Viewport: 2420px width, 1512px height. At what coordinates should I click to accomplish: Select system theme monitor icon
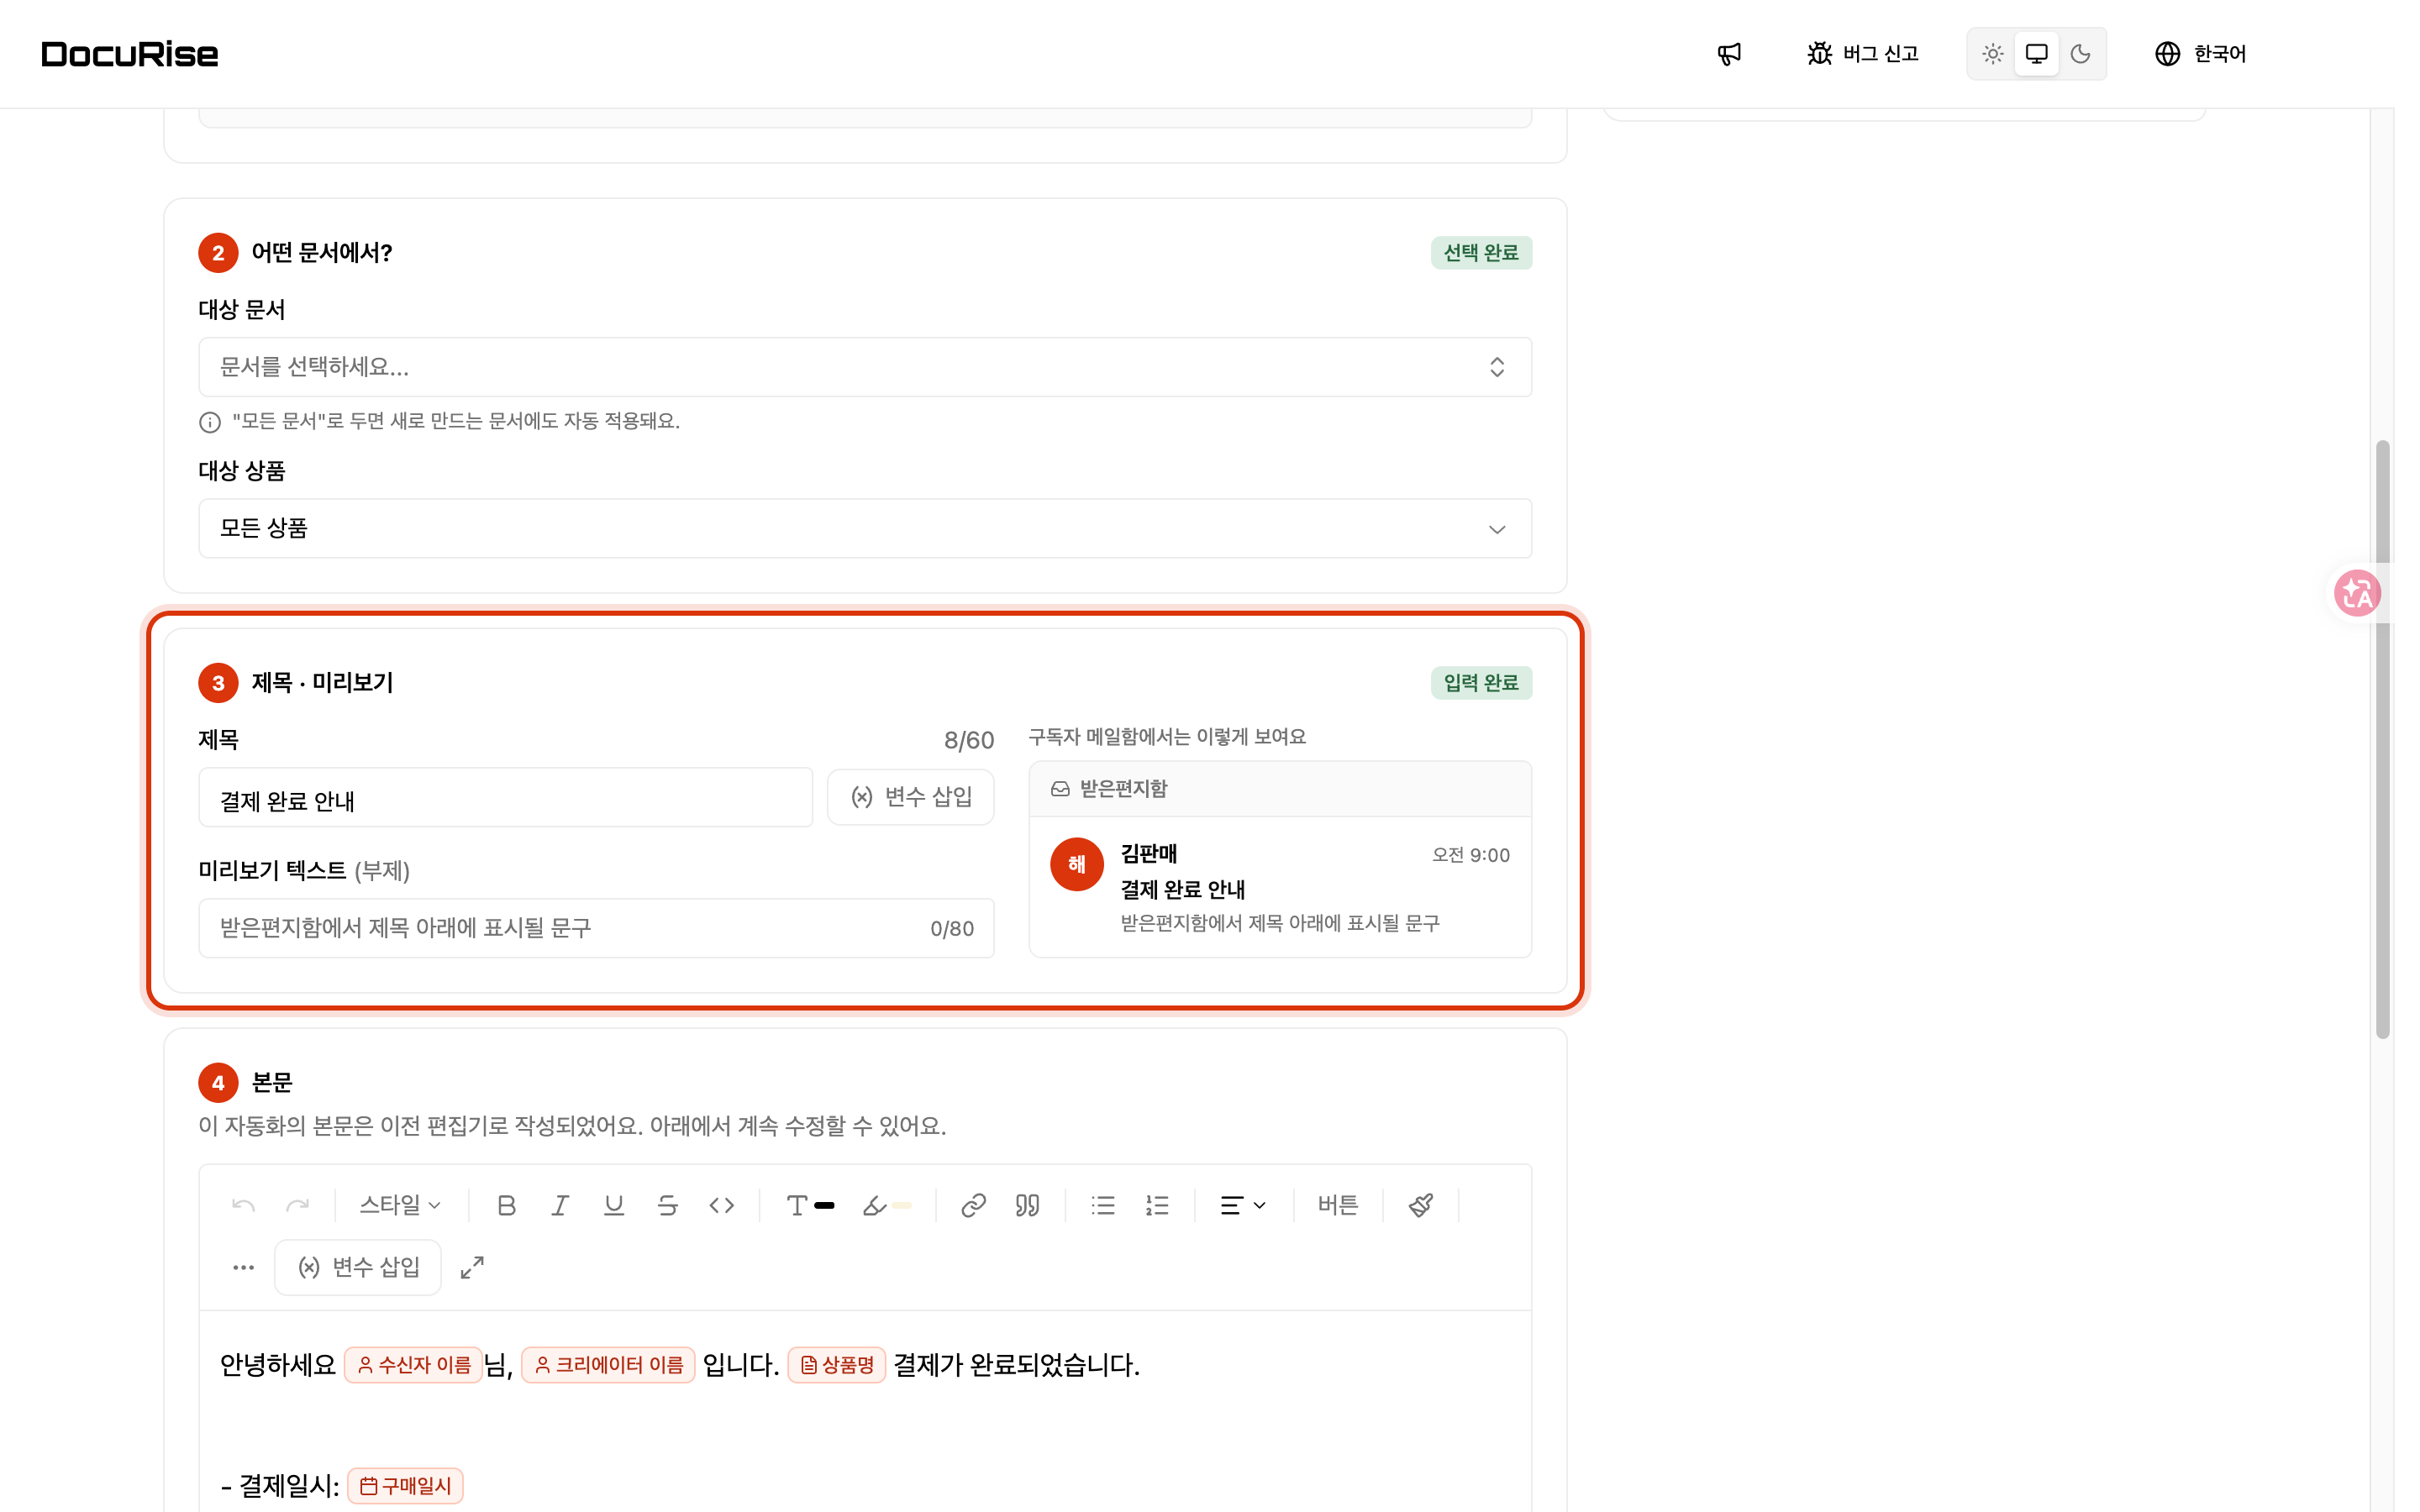coord(2036,54)
